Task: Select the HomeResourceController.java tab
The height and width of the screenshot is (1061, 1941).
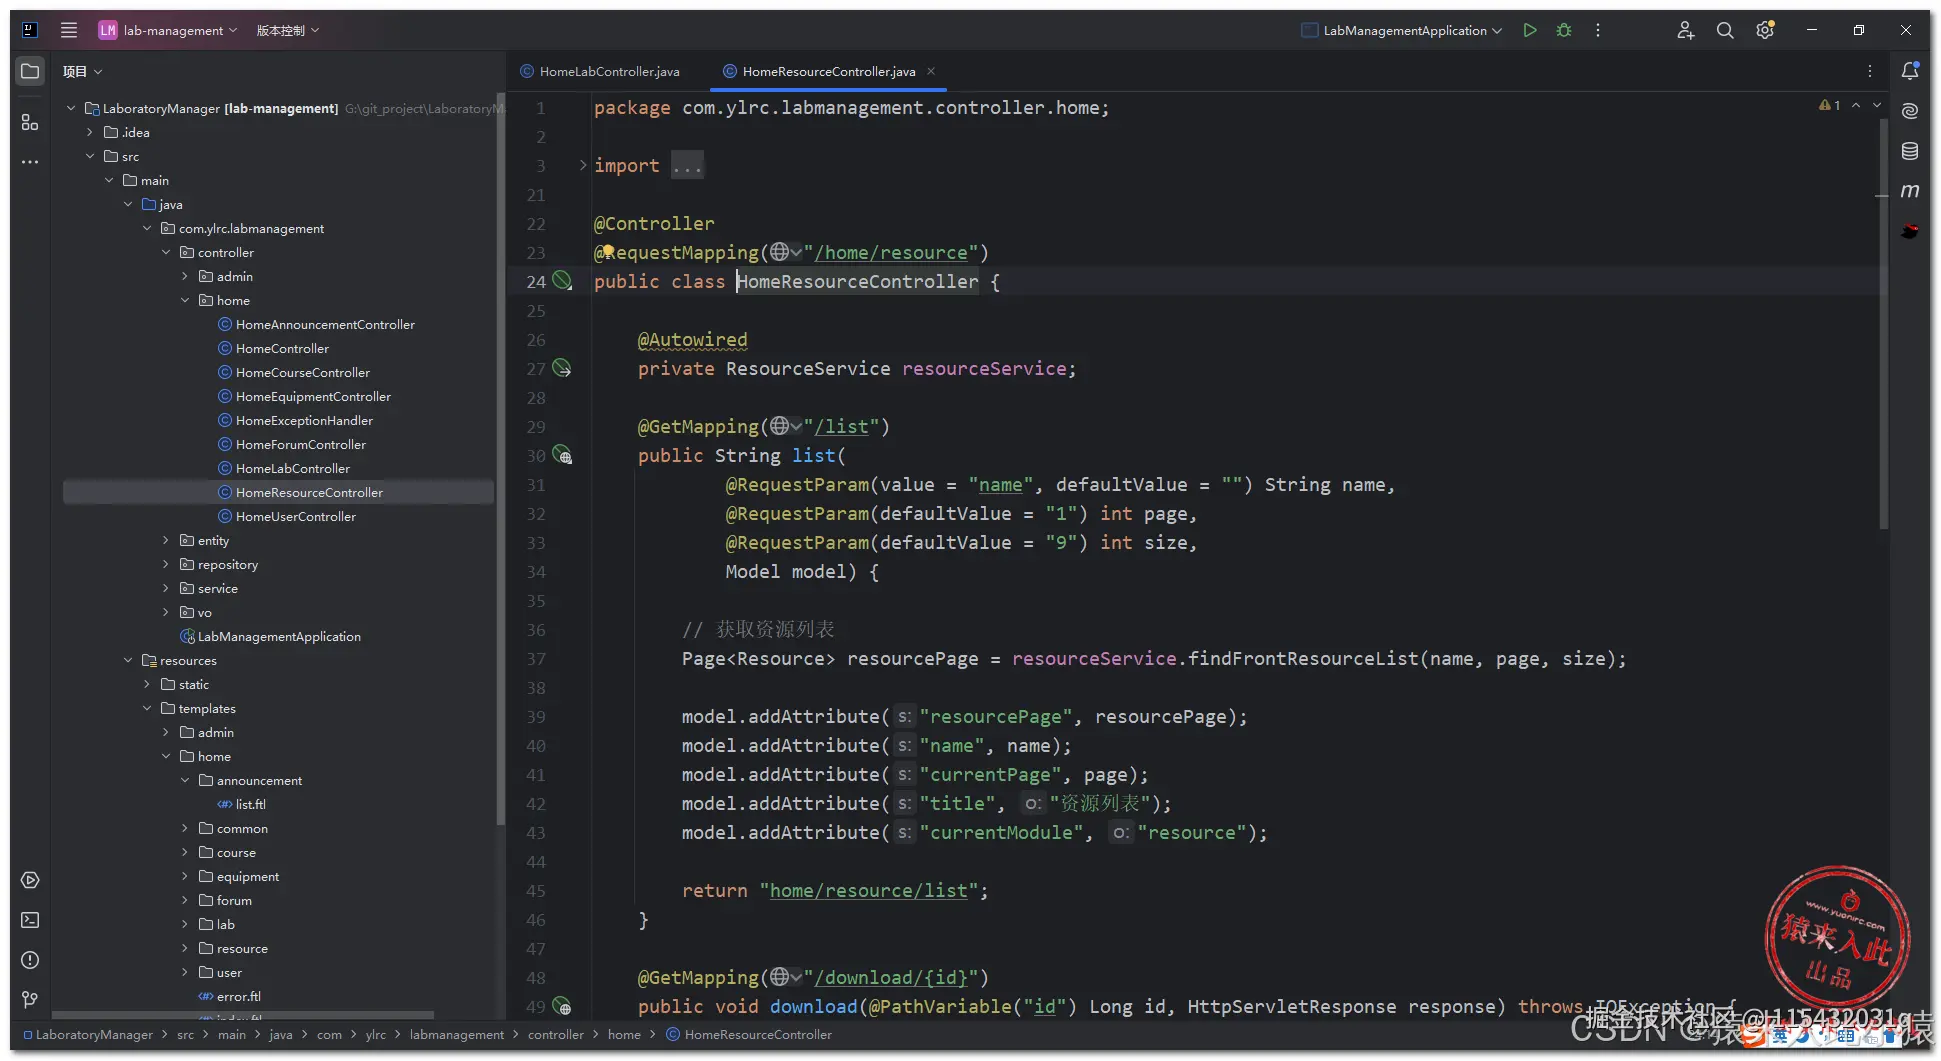Action: 829,71
